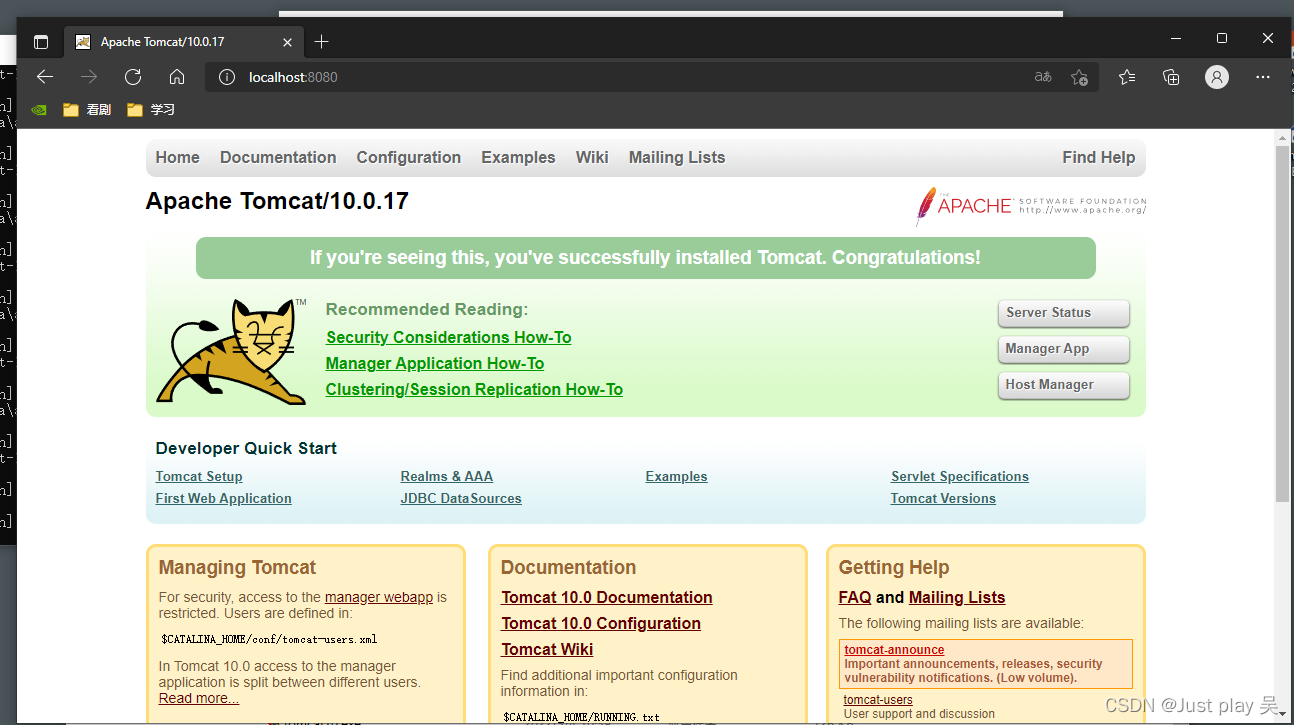The height and width of the screenshot is (725, 1294).
Task: Click the NVIDIA bookmark icon
Action: [39, 110]
